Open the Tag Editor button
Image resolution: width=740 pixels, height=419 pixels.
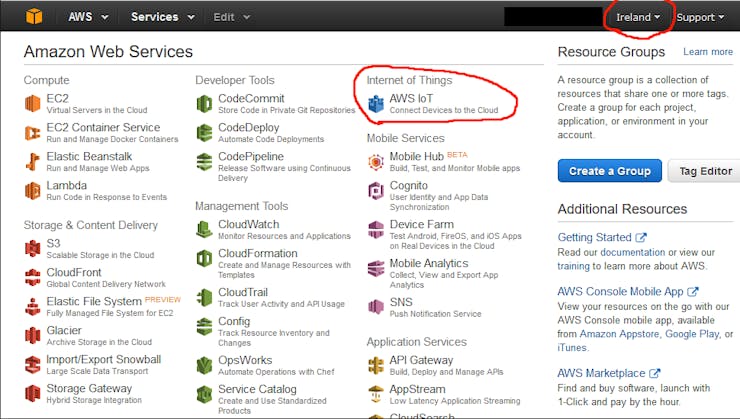point(706,171)
